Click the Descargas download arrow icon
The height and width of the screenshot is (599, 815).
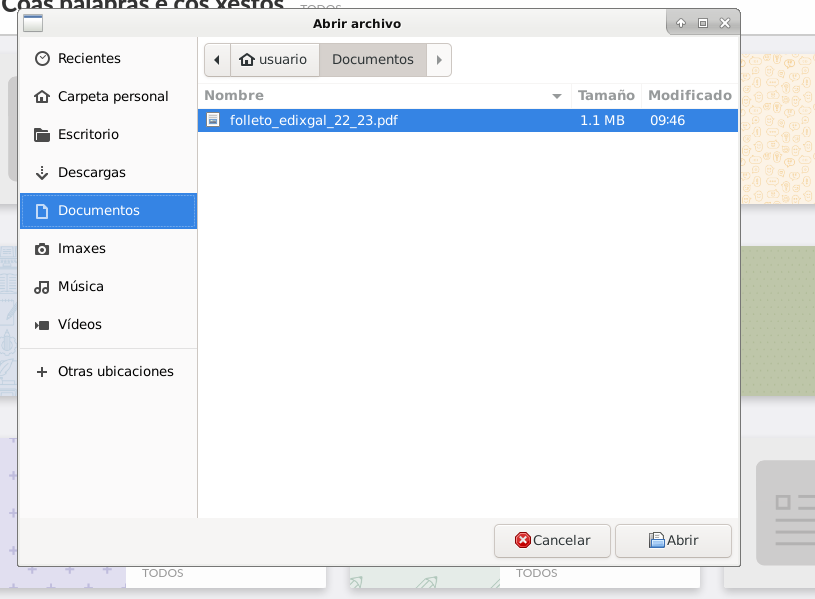tap(42, 173)
